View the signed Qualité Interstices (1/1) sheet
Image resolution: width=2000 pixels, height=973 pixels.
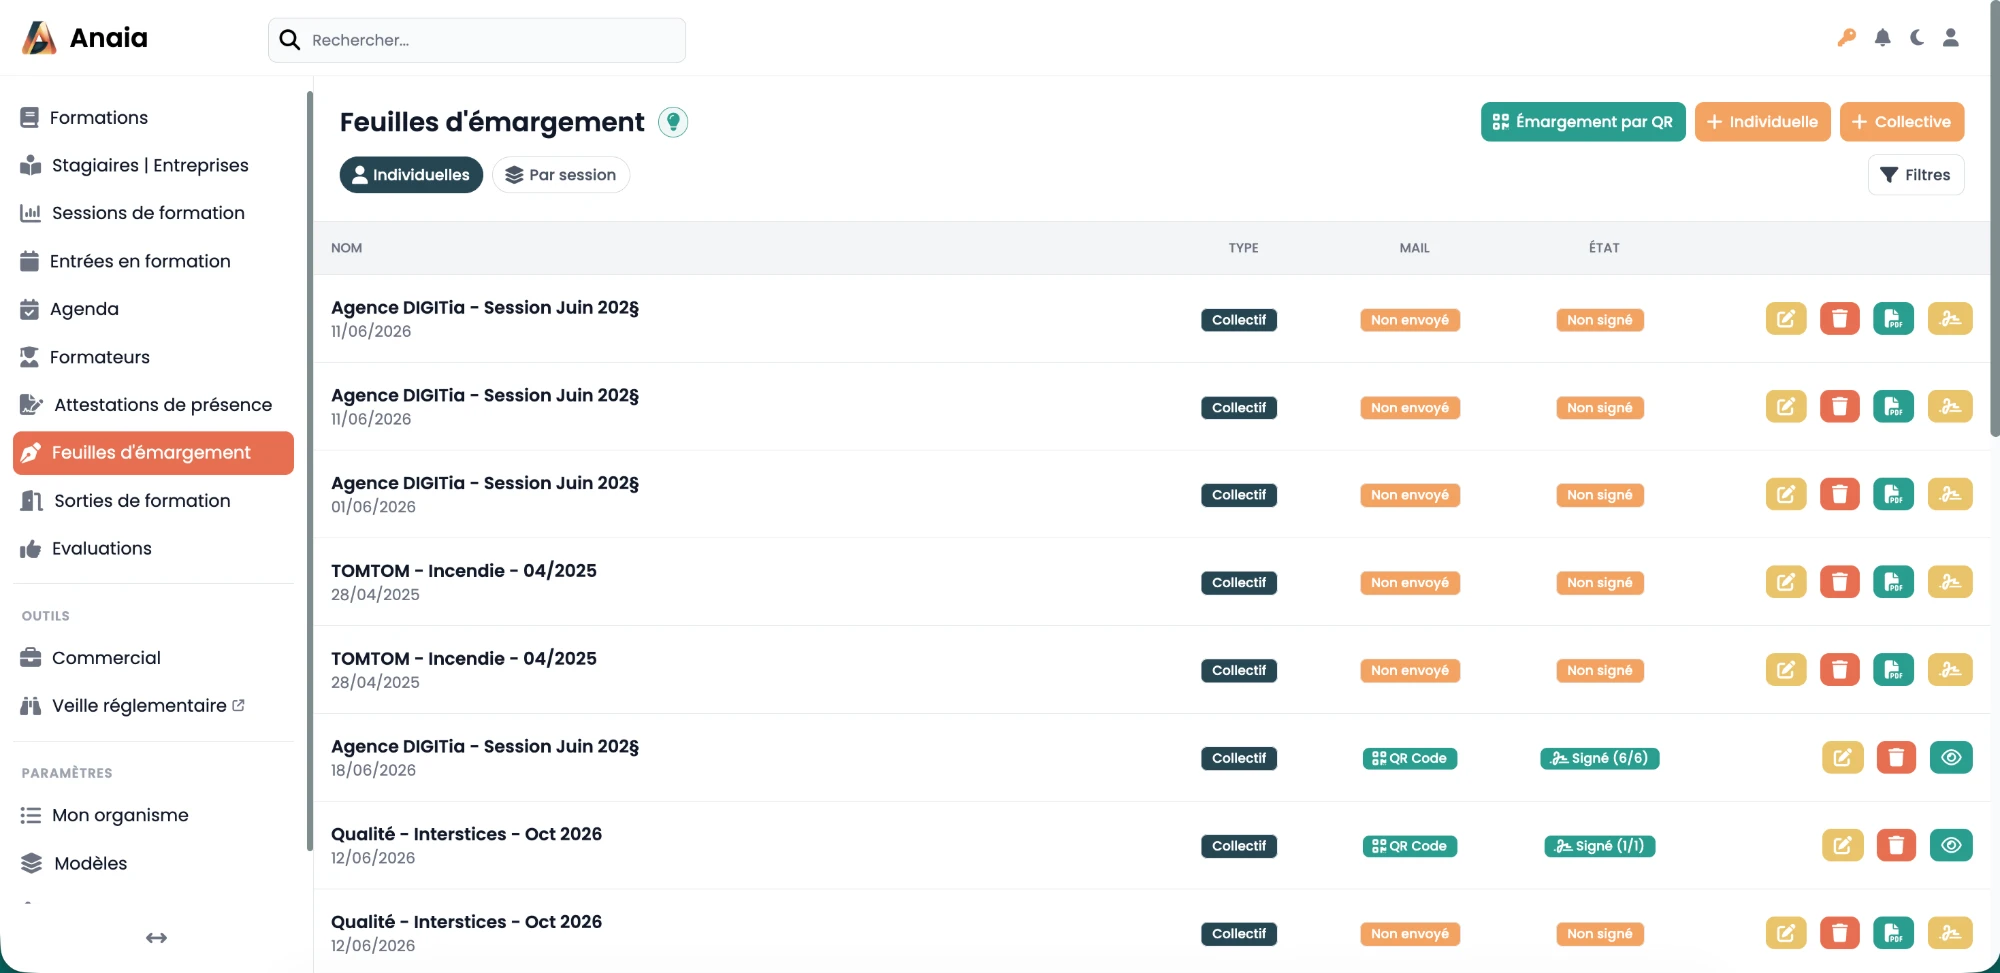pyautogui.click(x=1950, y=845)
